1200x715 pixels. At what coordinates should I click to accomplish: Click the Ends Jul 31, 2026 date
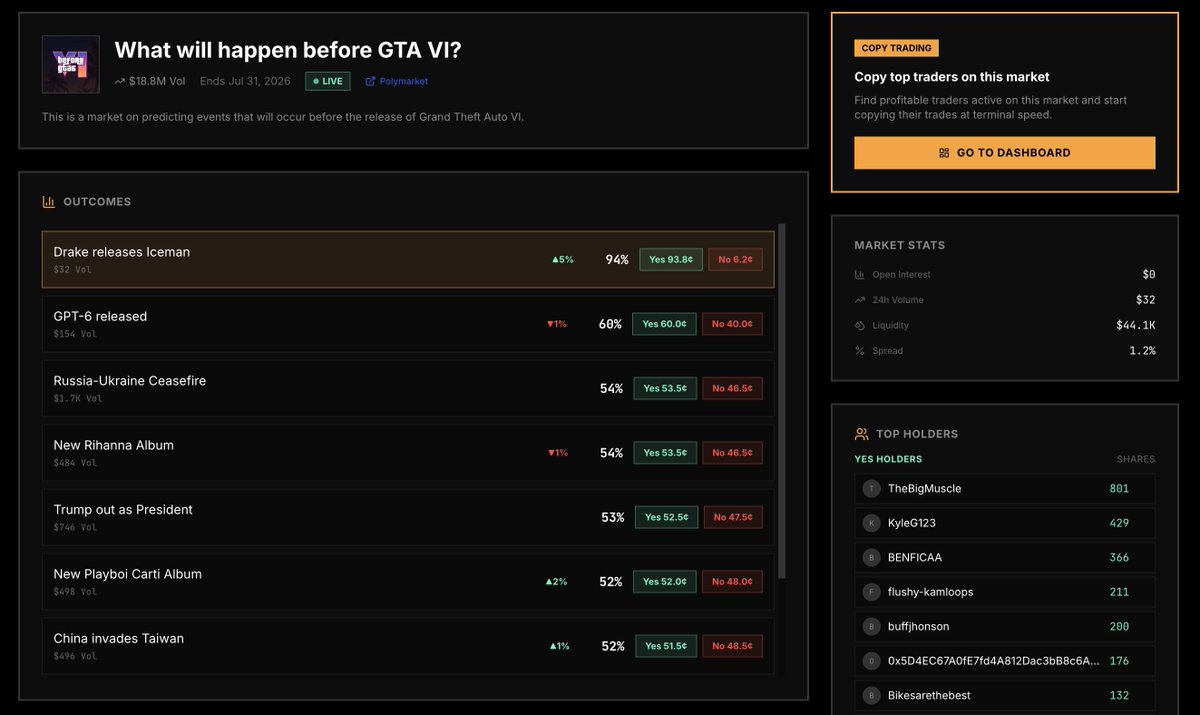click(x=246, y=81)
